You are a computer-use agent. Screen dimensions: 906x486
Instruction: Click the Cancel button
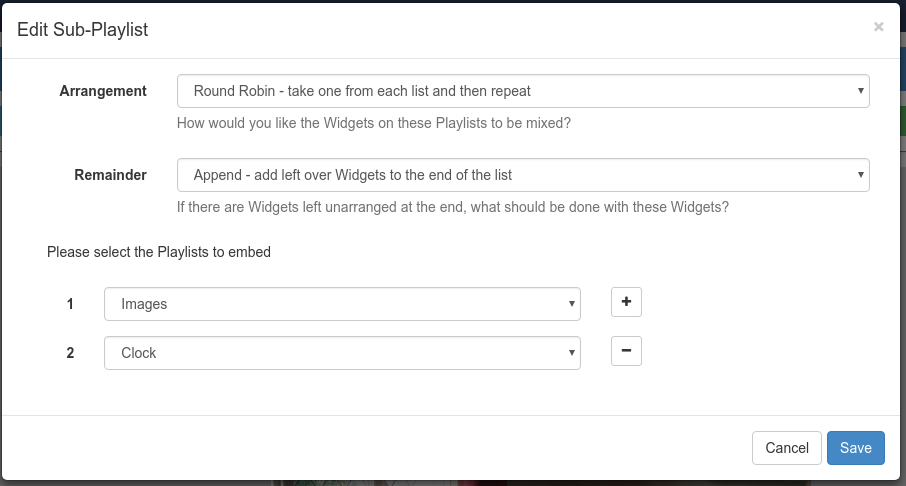click(x=786, y=448)
